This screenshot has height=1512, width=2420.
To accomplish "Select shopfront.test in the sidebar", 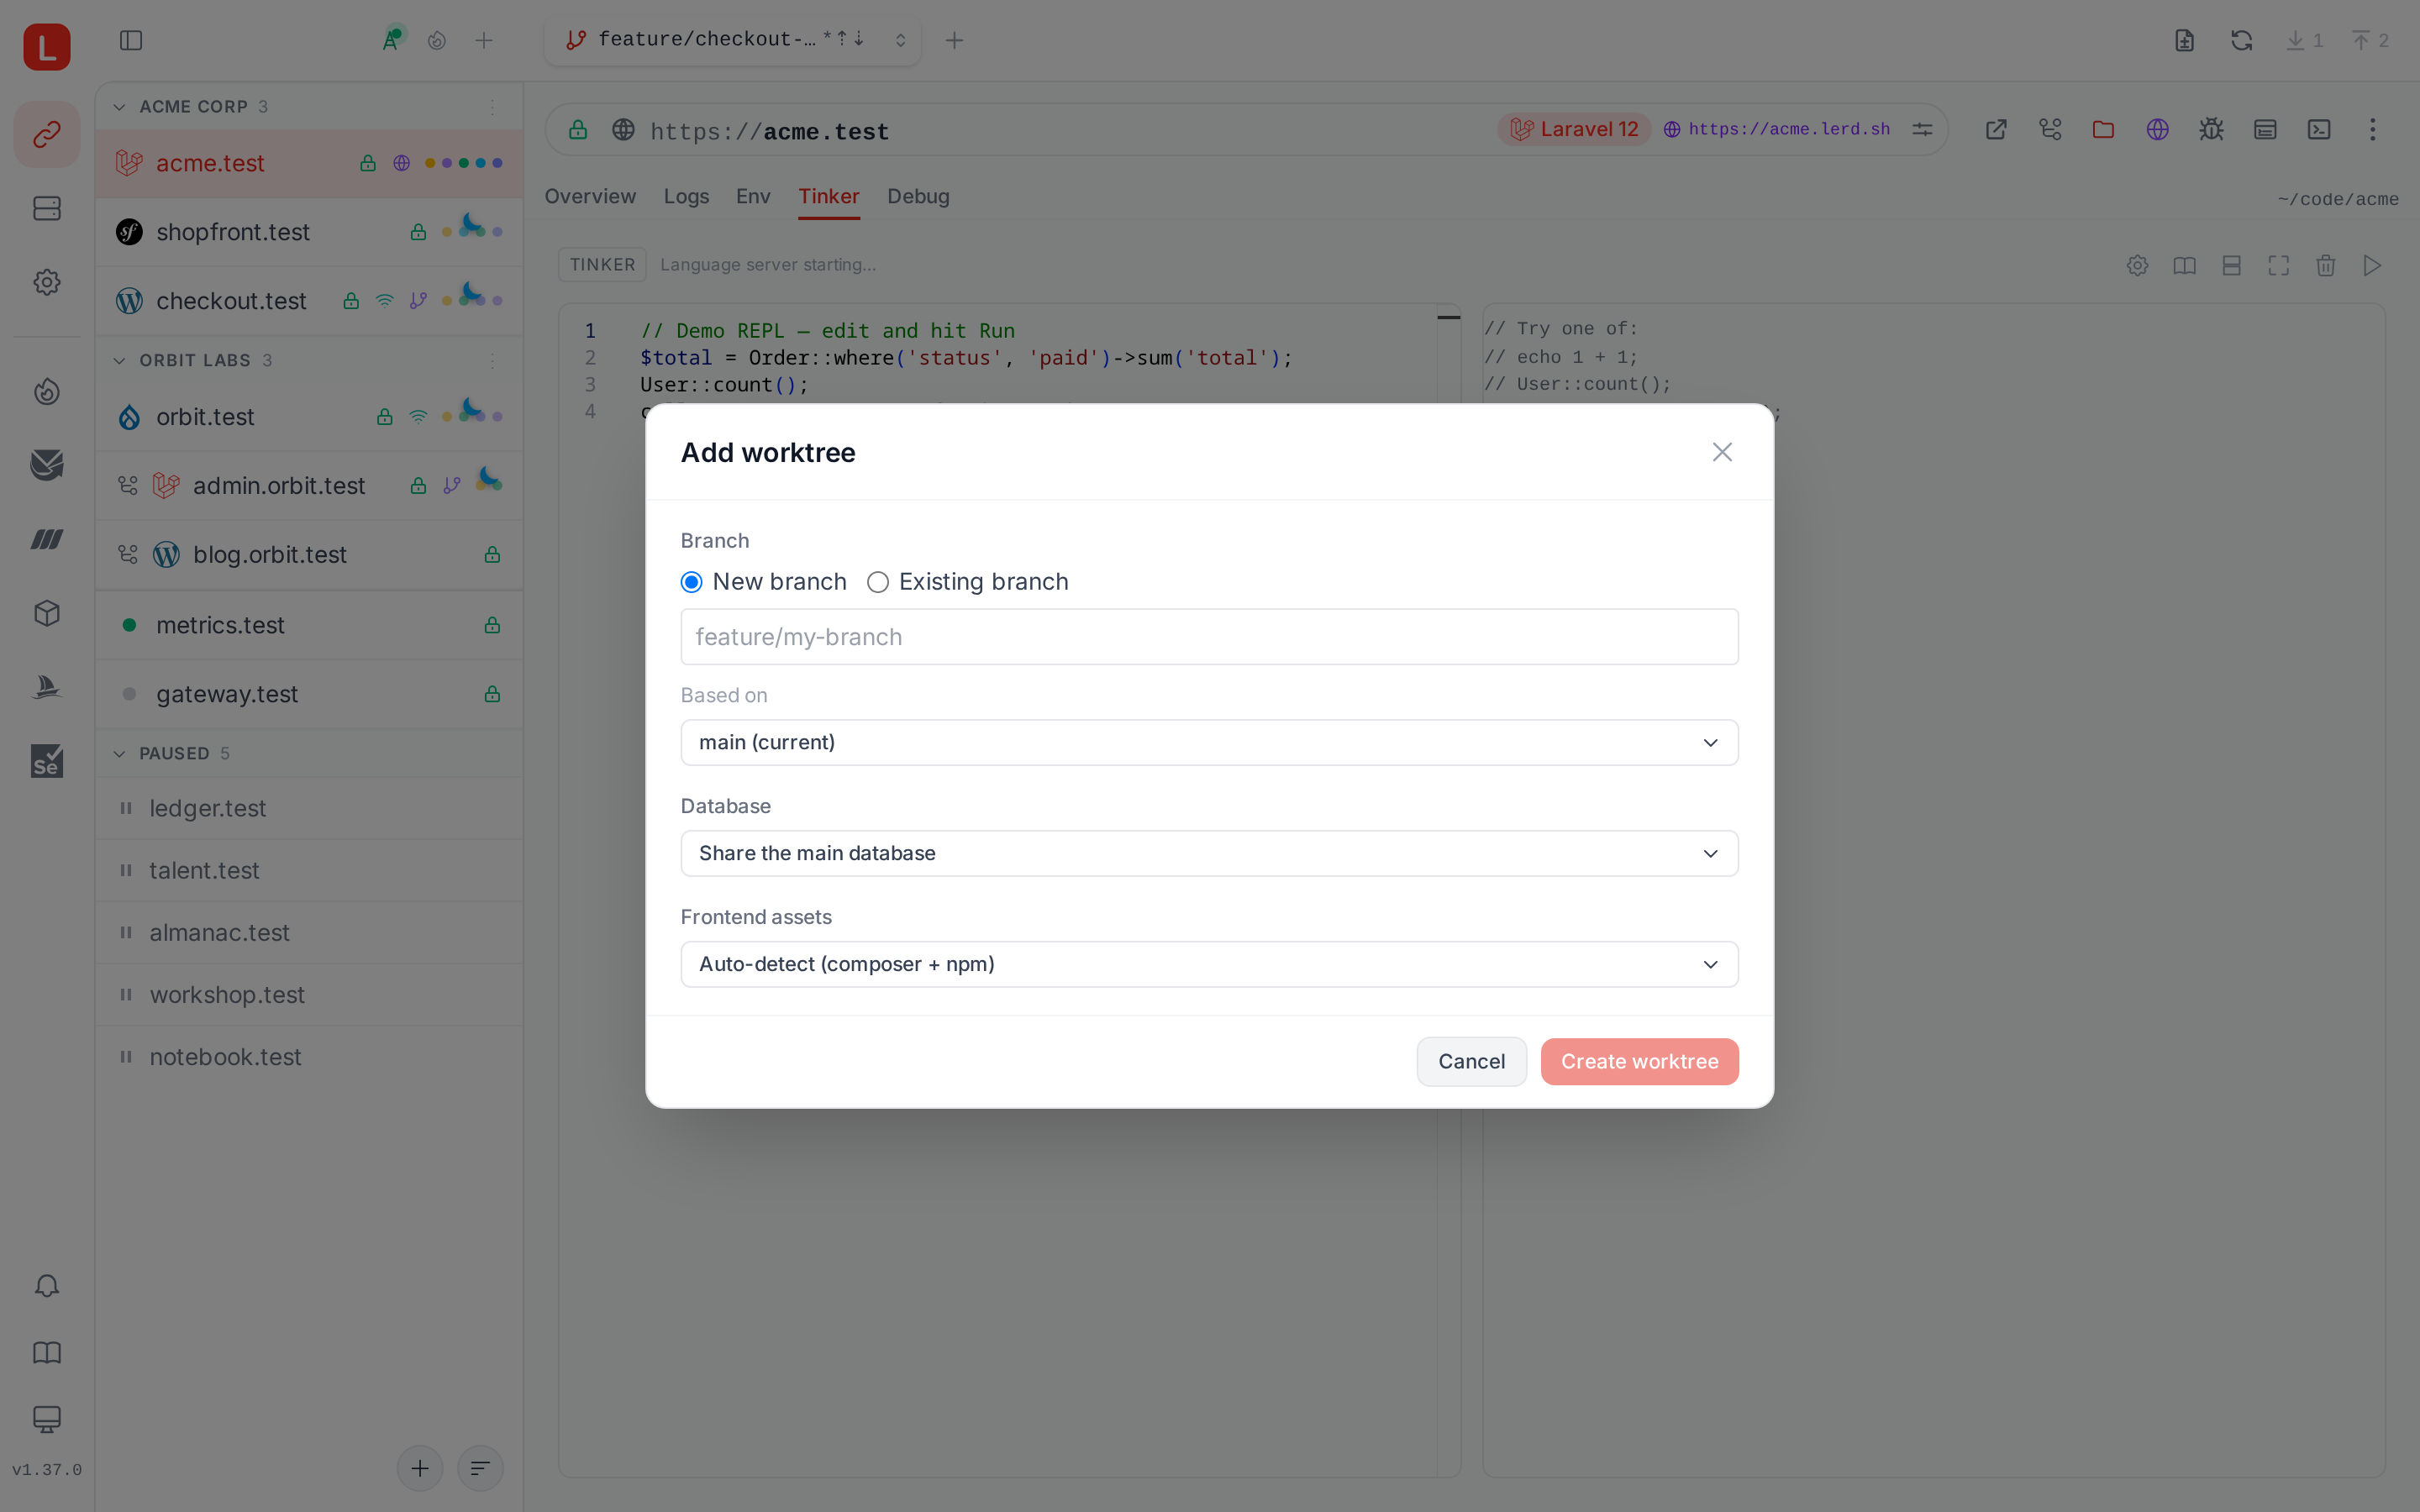I will (309, 232).
